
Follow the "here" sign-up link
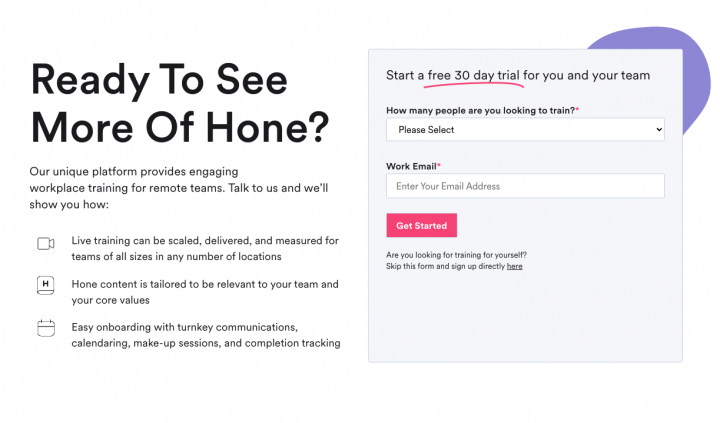tap(514, 267)
